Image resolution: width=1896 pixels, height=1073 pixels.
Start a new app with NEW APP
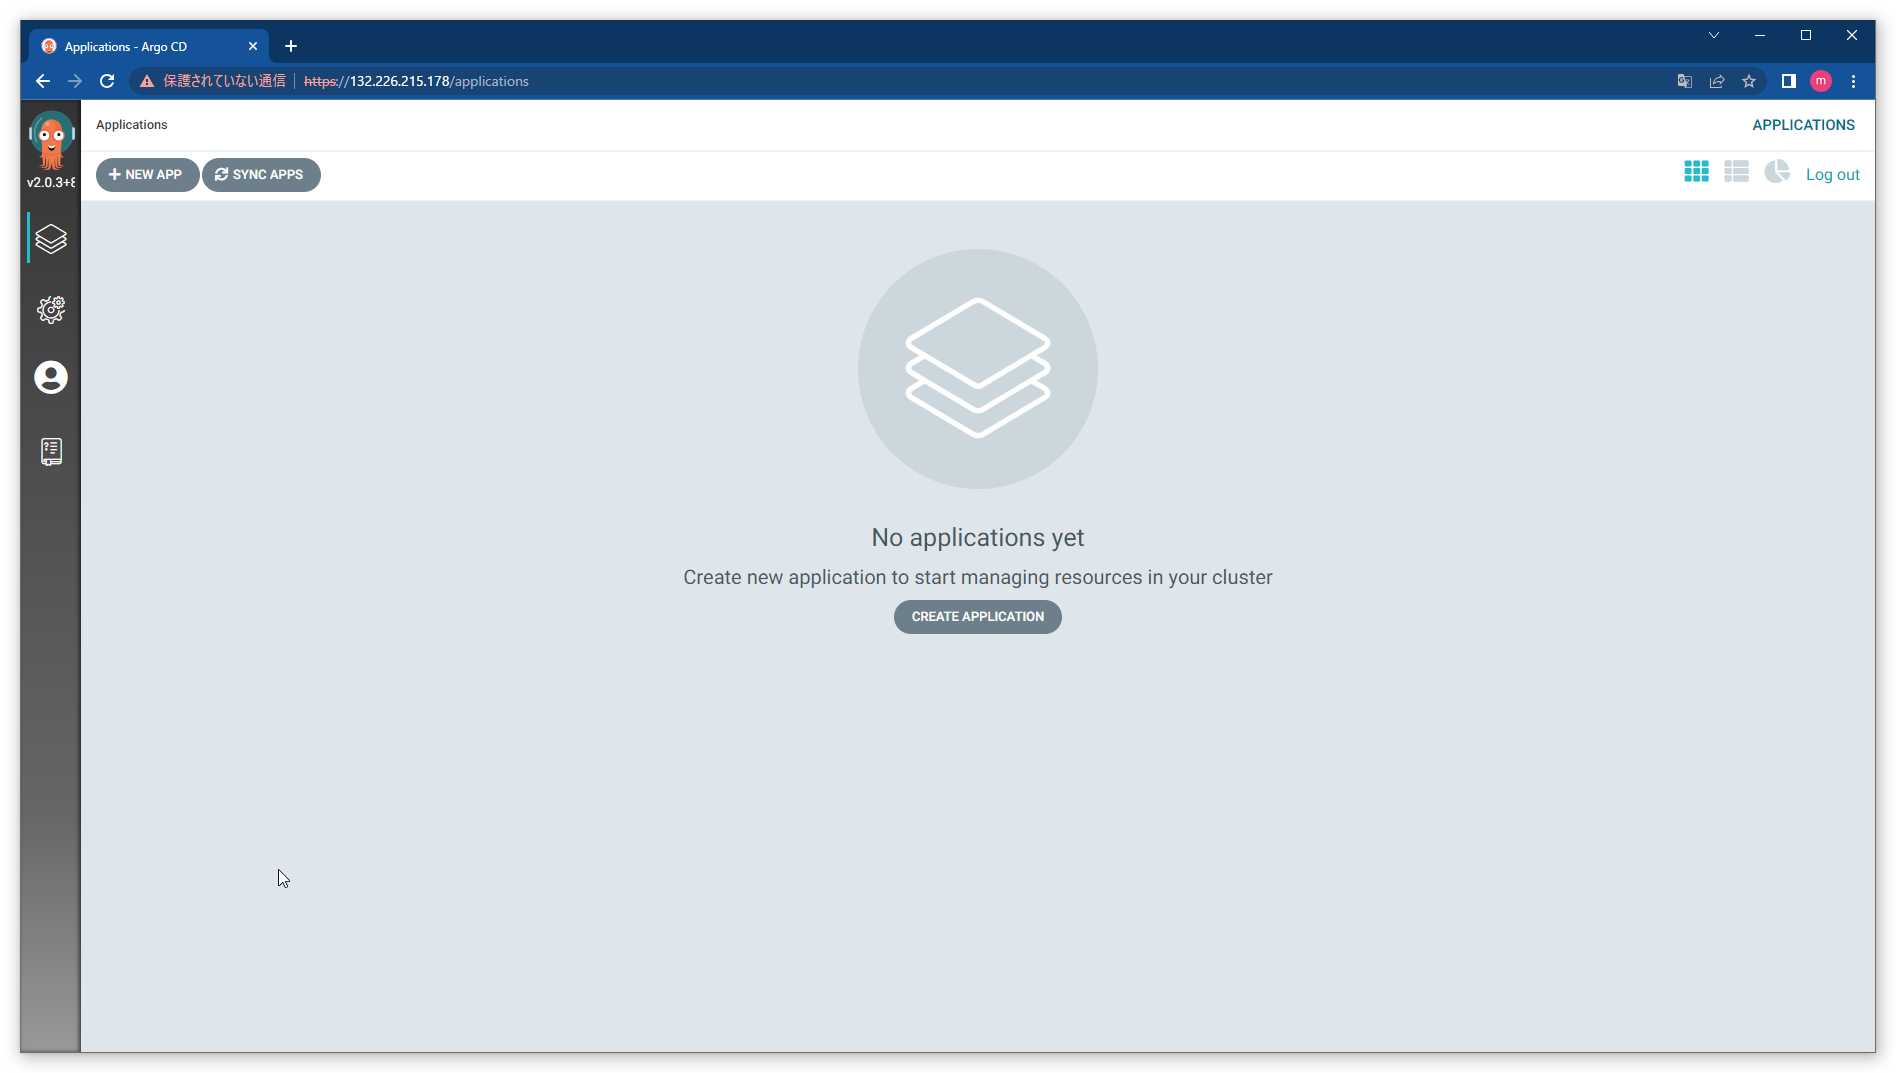click(x=146, y=174)
